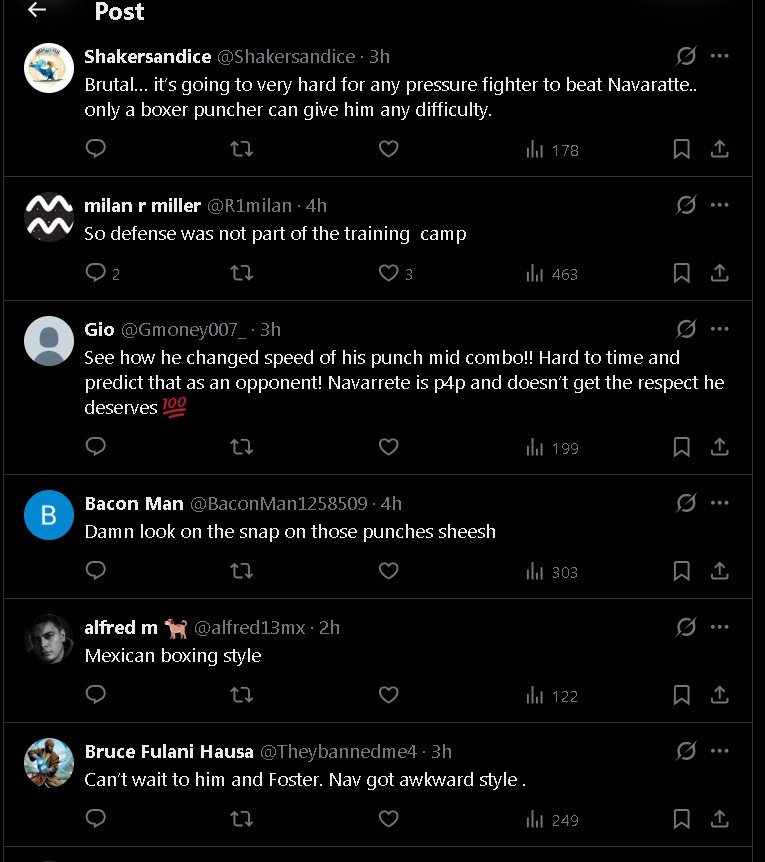
Task: Expand three-dot menu on alfred m's post
Action: (x=720, y=627)
